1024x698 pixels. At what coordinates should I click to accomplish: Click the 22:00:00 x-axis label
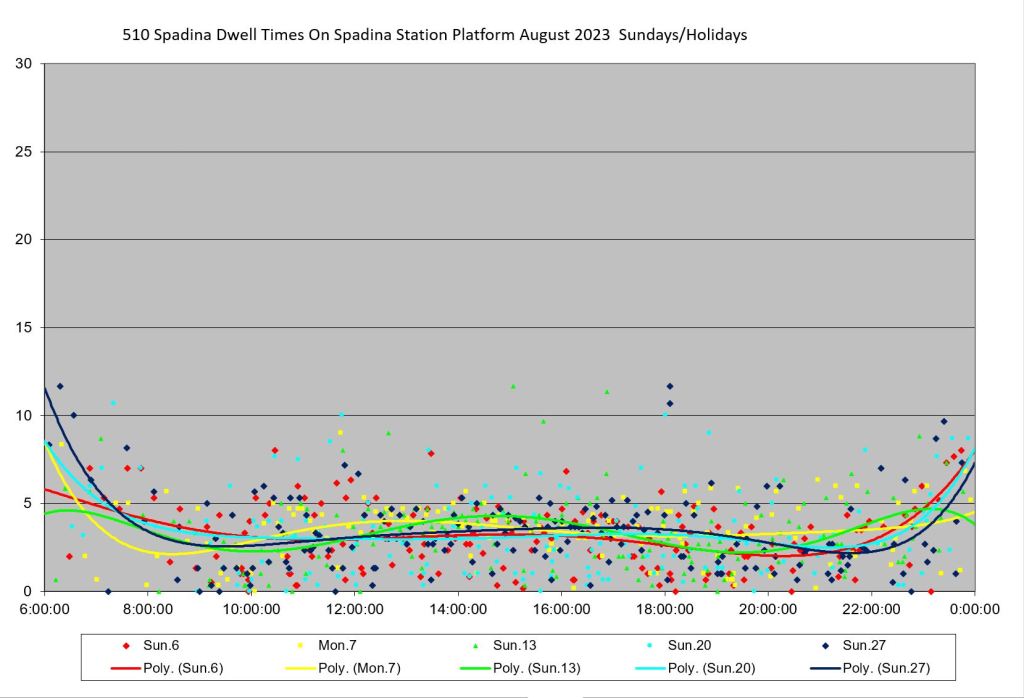(872, 607)
